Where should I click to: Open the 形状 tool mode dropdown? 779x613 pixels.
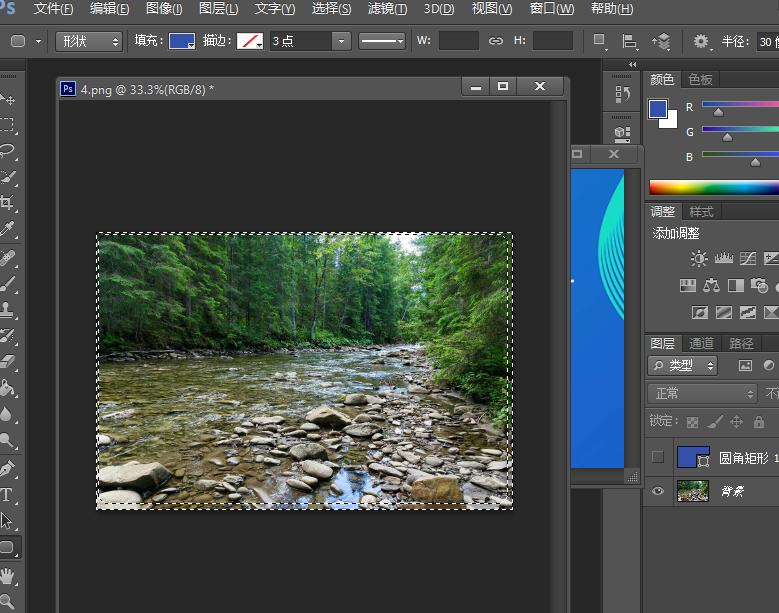(88, 41)
